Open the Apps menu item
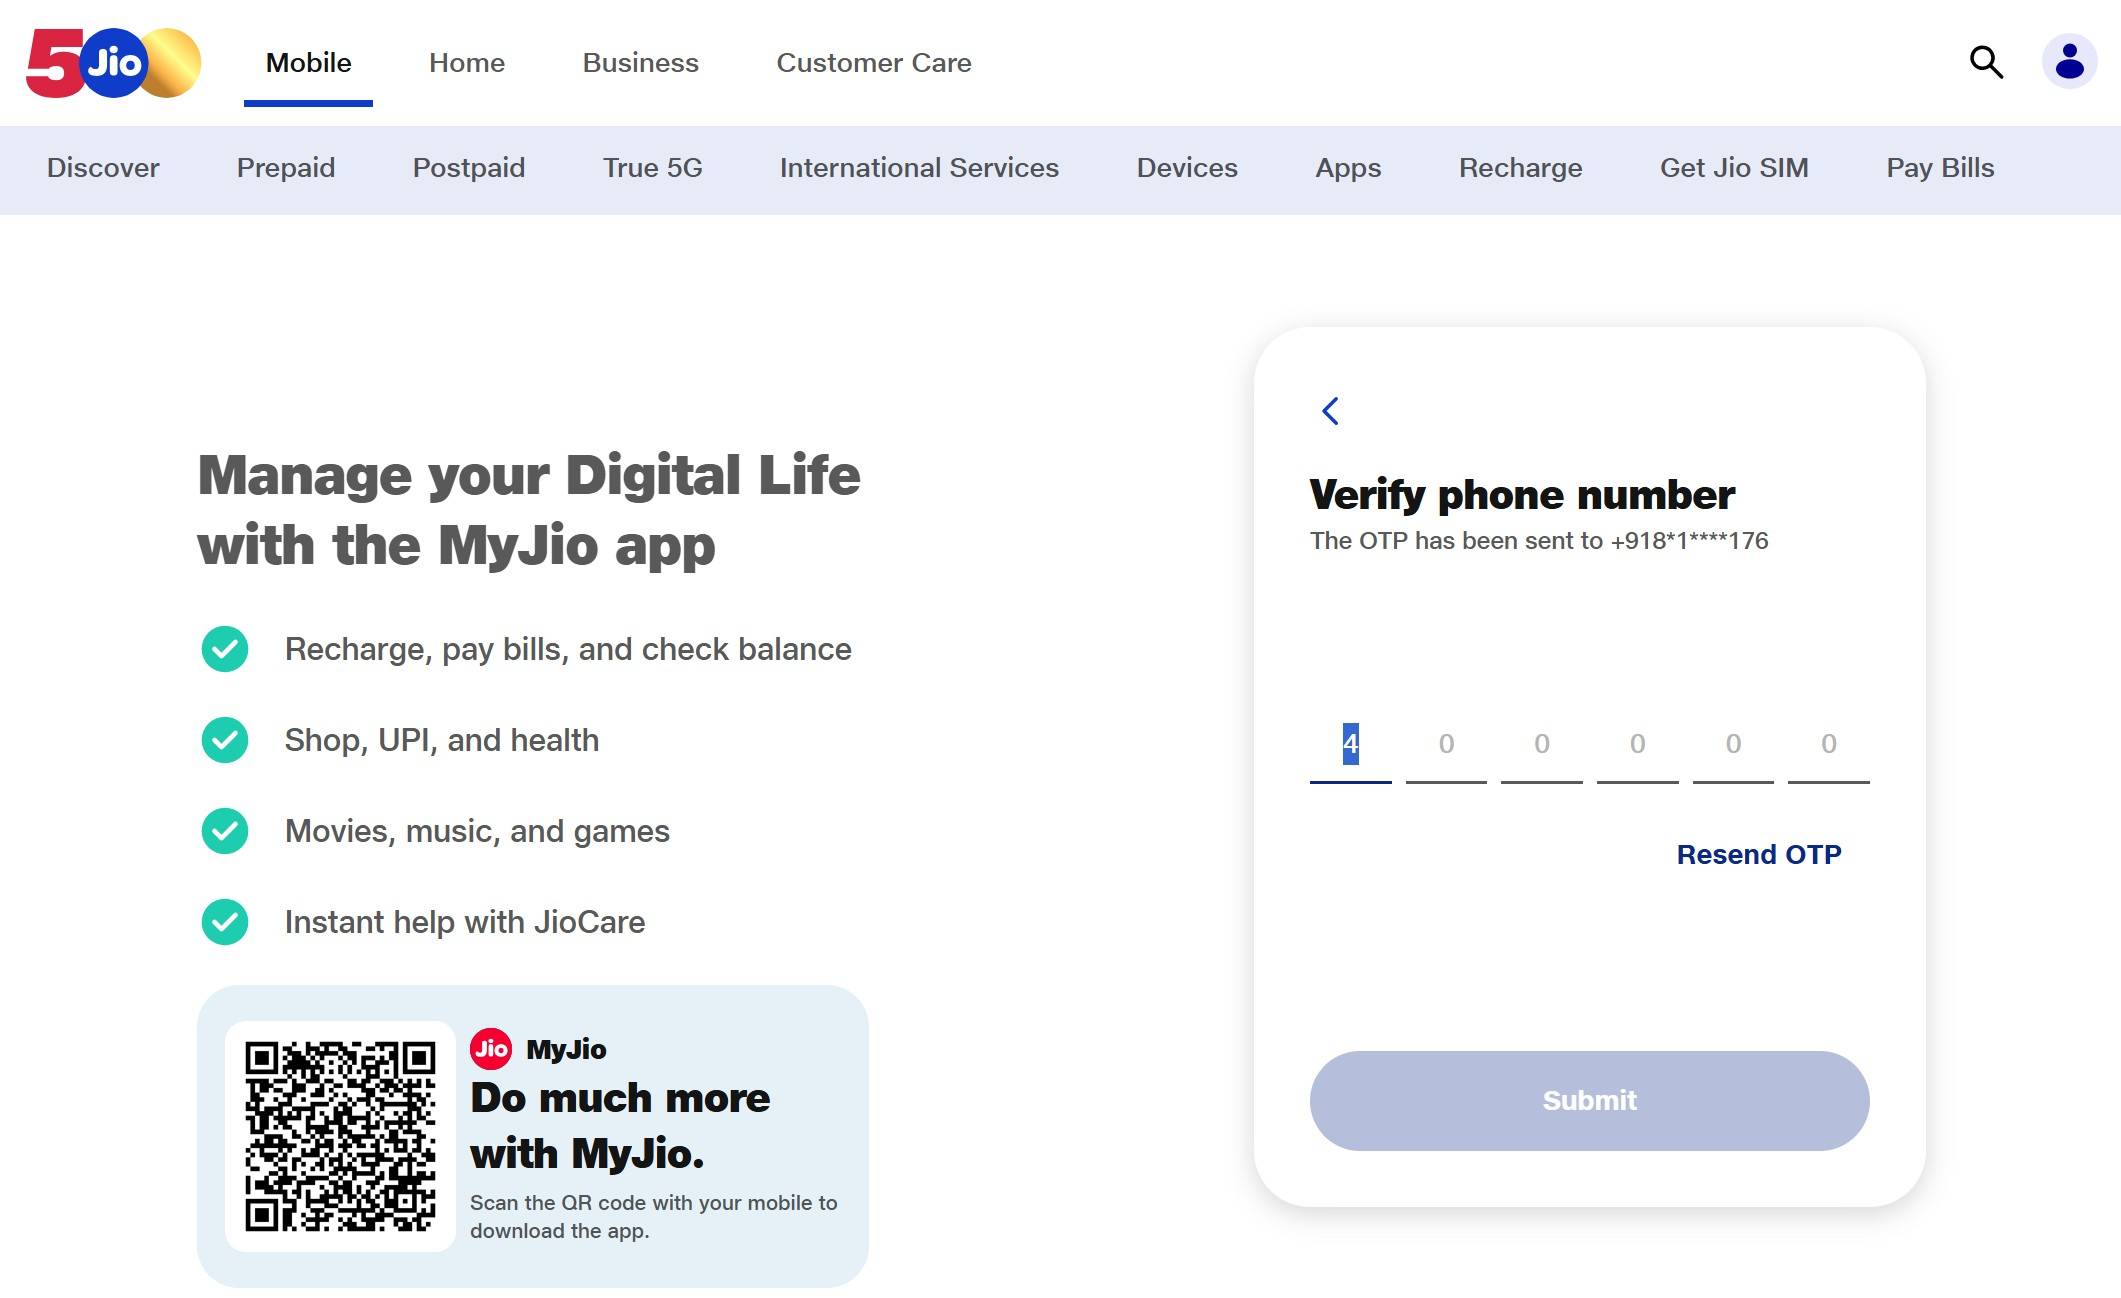 pos(1348,168)
